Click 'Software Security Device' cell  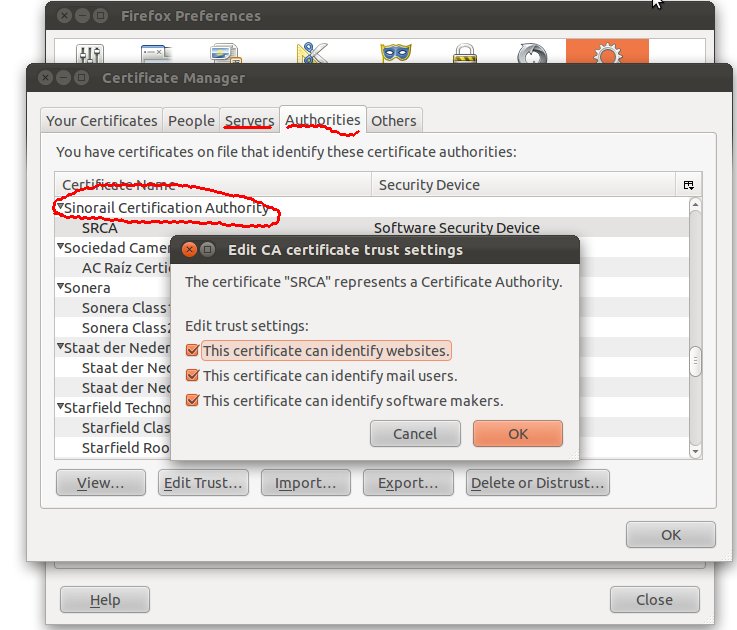pyautogui.click(x=456, y=228)
